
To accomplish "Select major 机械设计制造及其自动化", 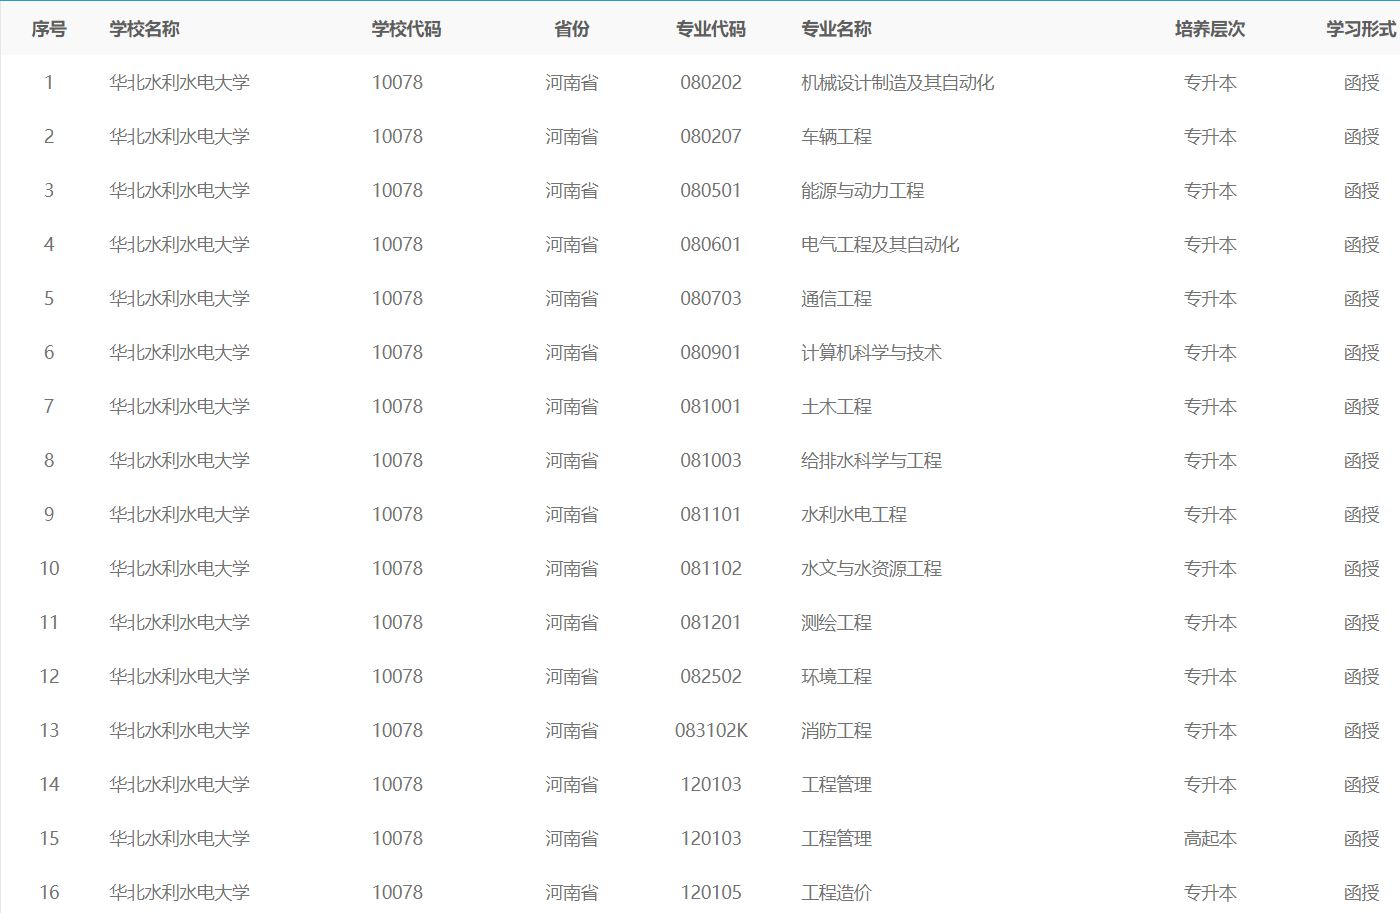I will (x=898, y=83).
